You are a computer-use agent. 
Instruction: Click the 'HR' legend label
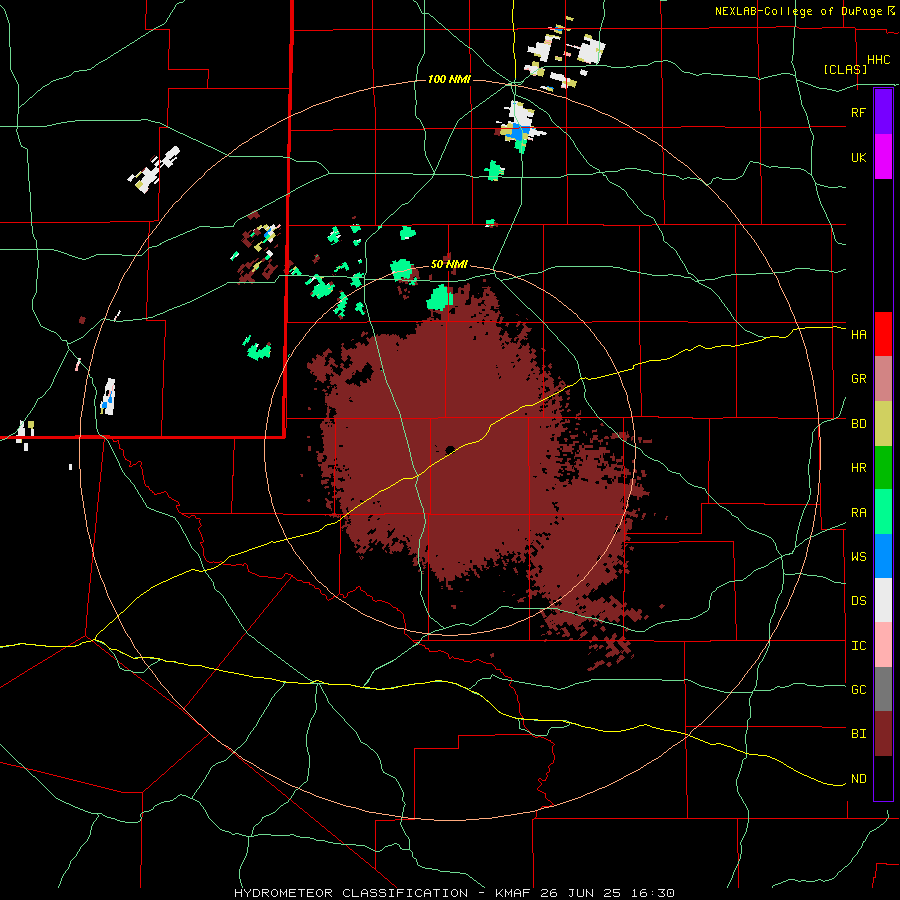click(858, 468)
